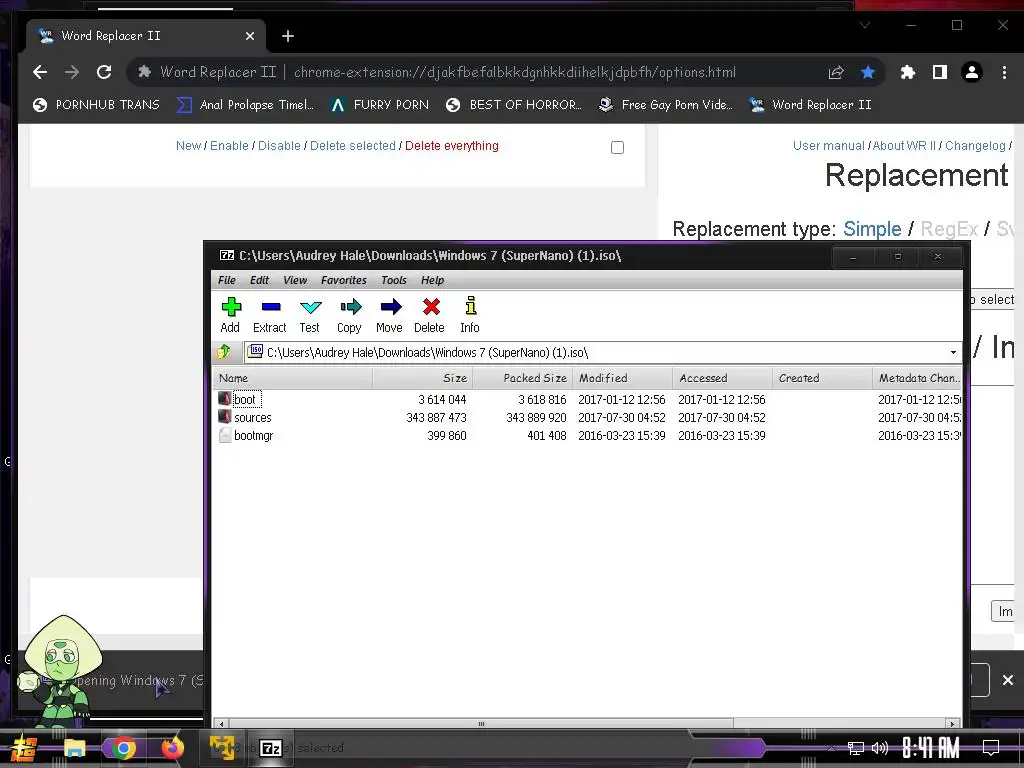Click the right arrow of 7-Zip scrollbar

[x=952, y=724]
